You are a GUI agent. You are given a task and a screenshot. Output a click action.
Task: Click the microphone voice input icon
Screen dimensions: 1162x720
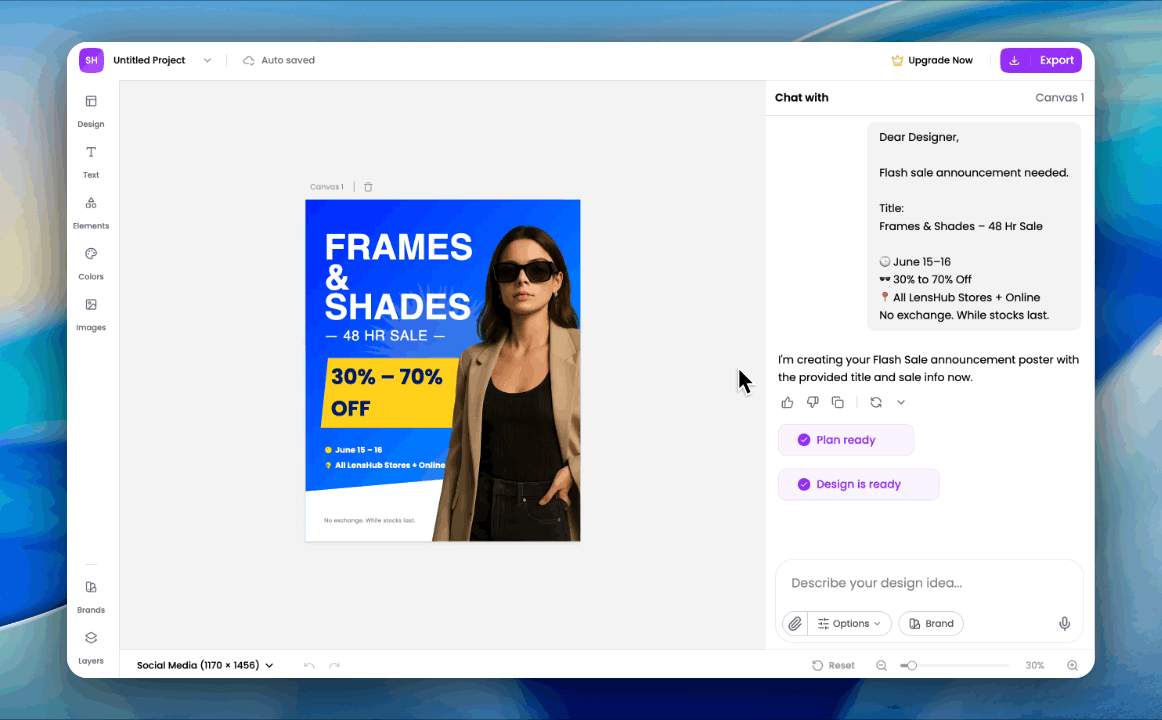(1065, 623)
